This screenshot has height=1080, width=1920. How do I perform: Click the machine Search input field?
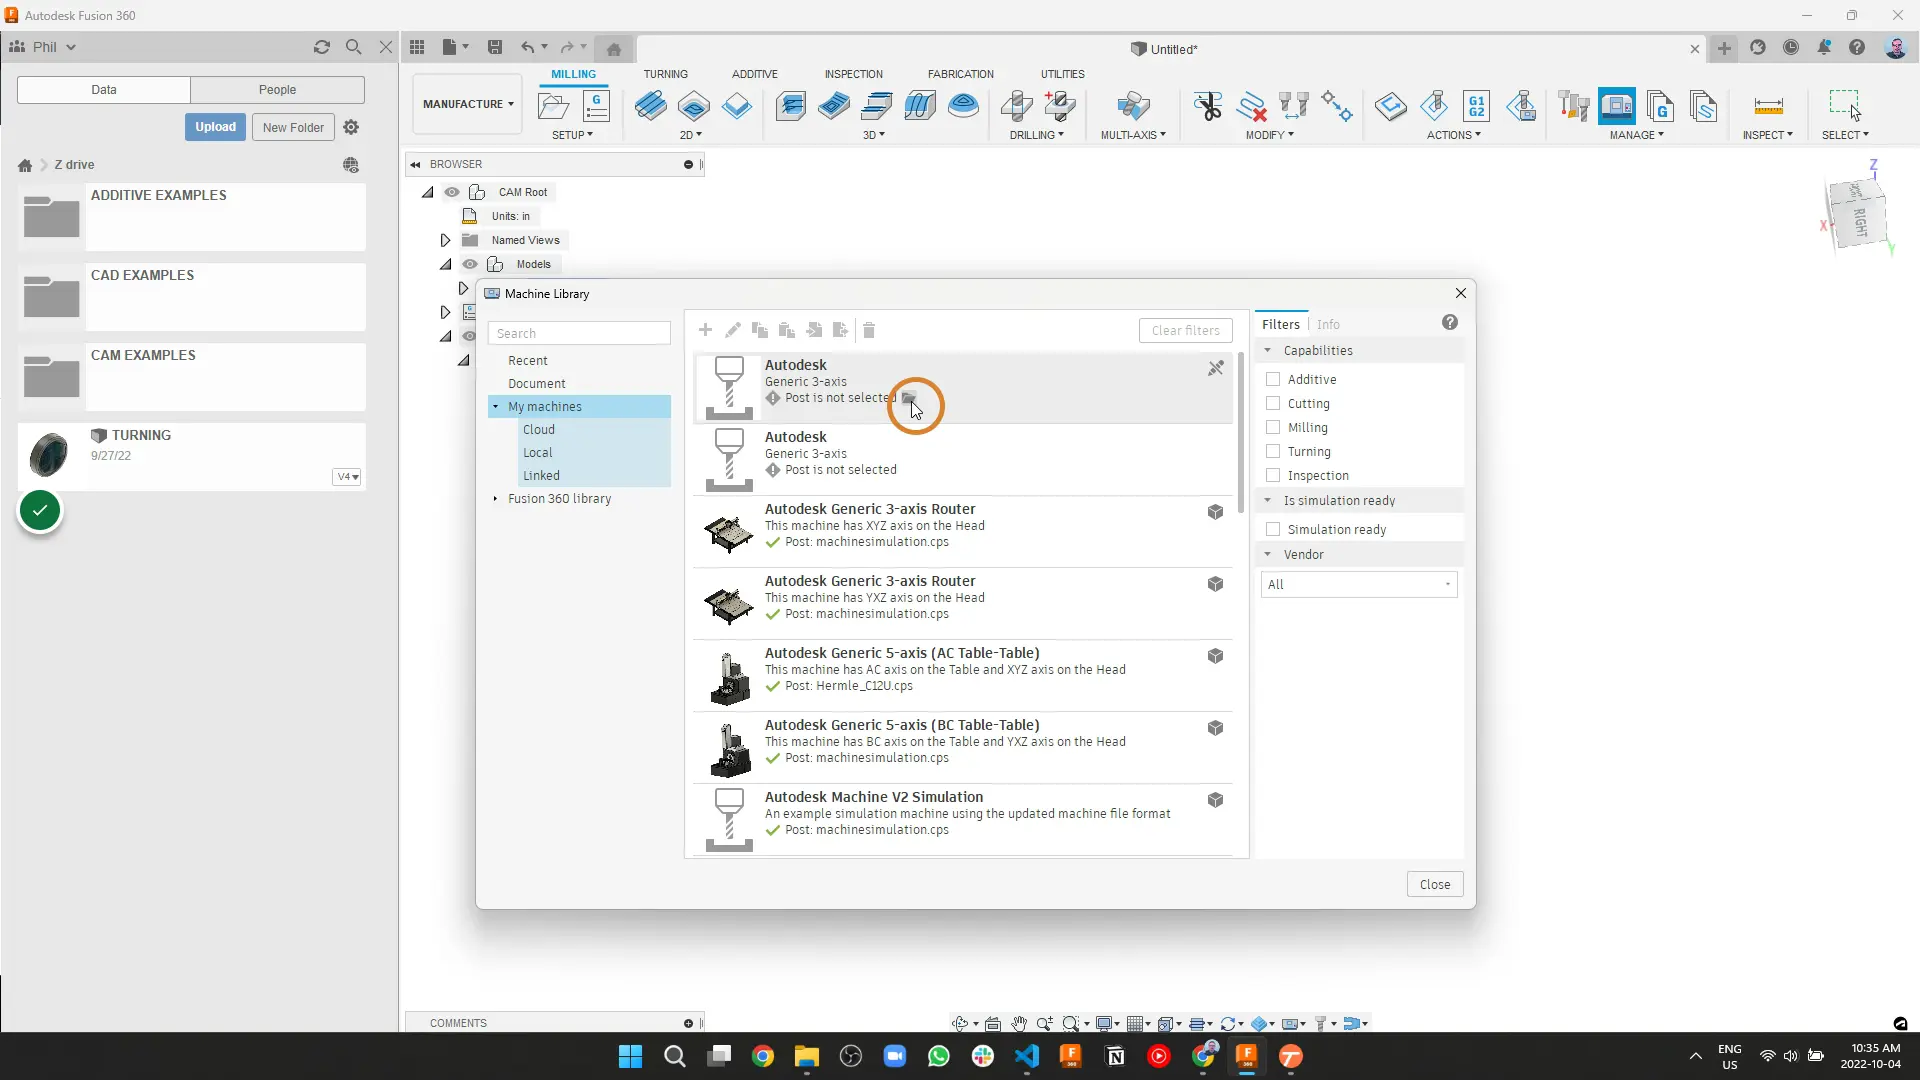pyautogui.click(x=579, y=333)
